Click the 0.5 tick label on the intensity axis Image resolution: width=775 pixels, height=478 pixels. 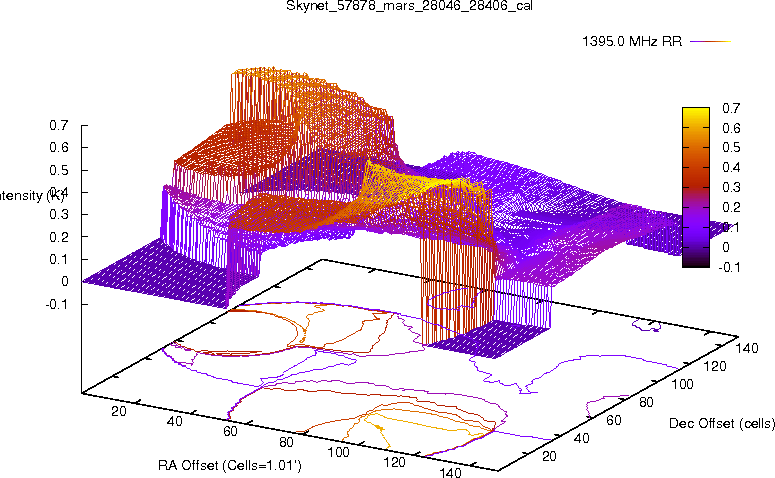tap(58, 170)
